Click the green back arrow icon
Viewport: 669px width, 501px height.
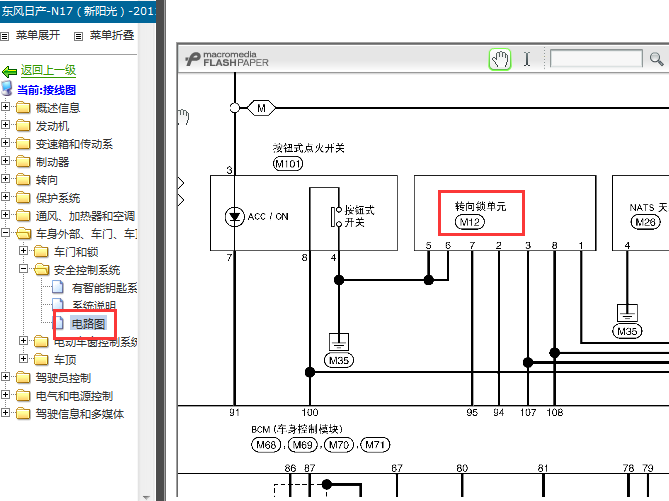[x=9, y=71]
